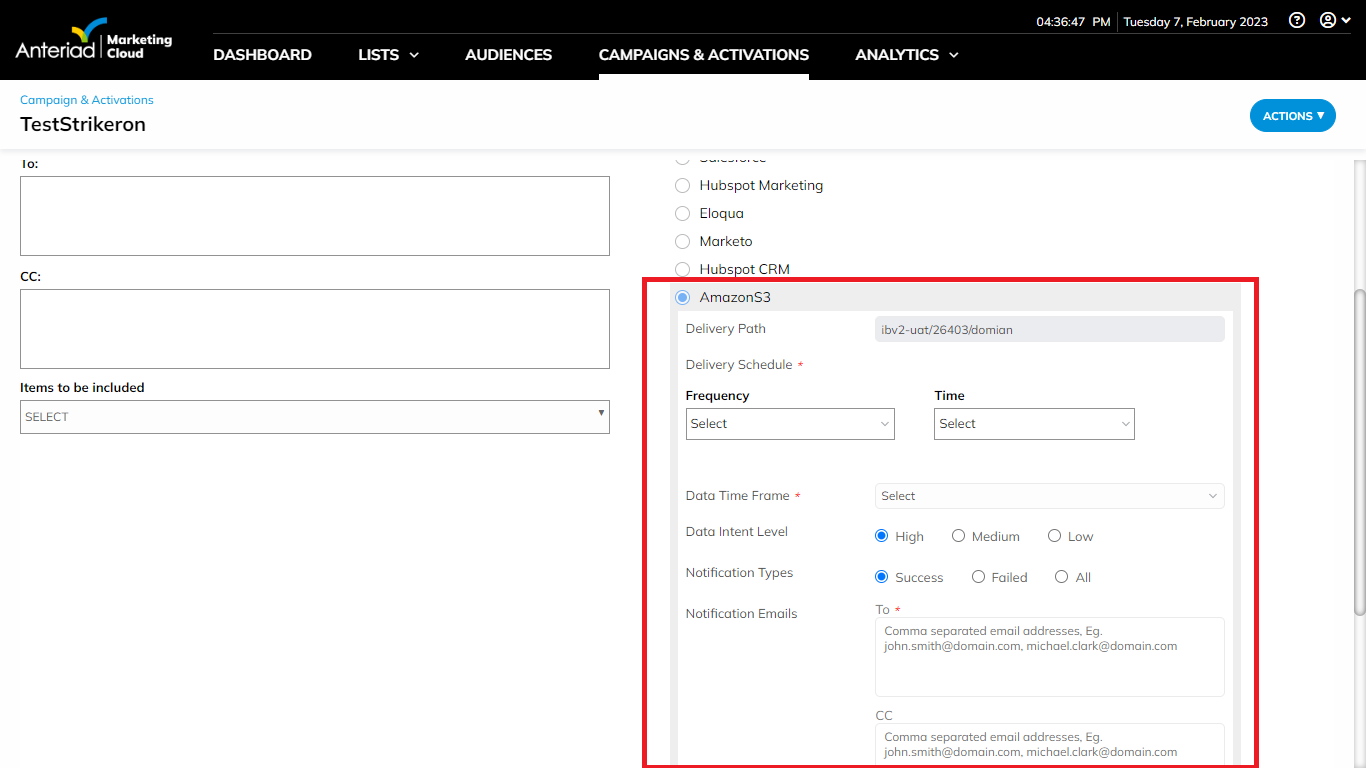Open Campaigns & Activations tab
The image size is (1366, 768).
704,55
